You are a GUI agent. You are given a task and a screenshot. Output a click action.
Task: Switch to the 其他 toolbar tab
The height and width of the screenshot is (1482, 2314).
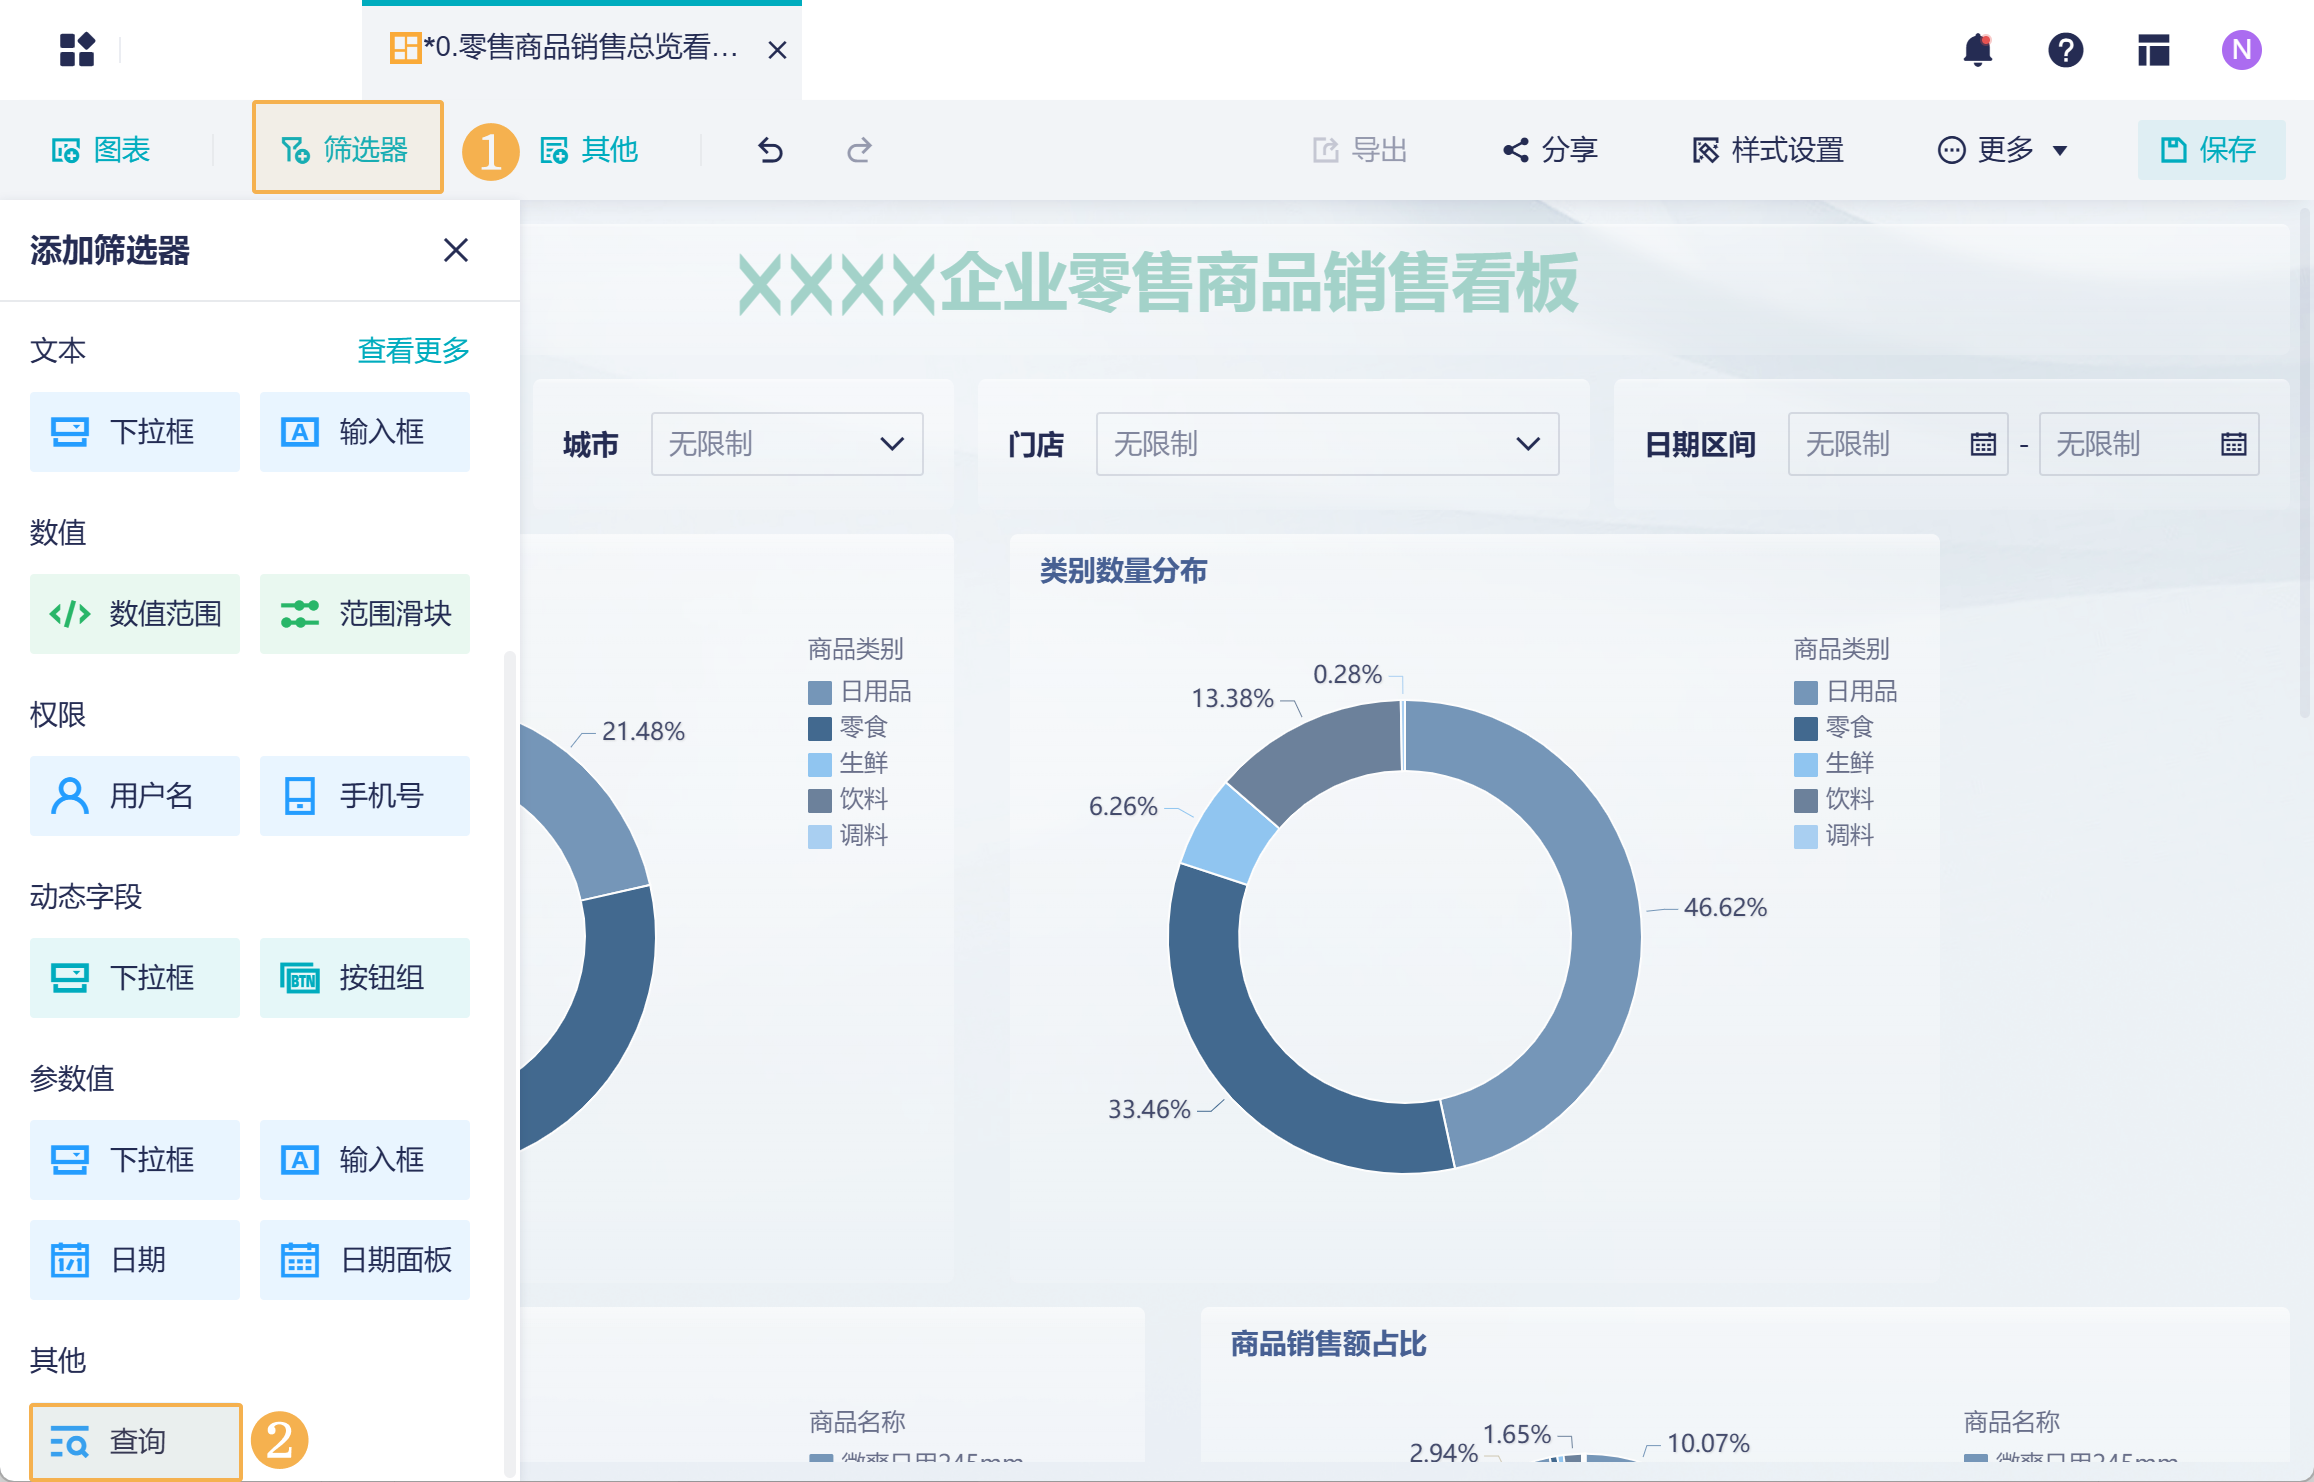[589, 150]
